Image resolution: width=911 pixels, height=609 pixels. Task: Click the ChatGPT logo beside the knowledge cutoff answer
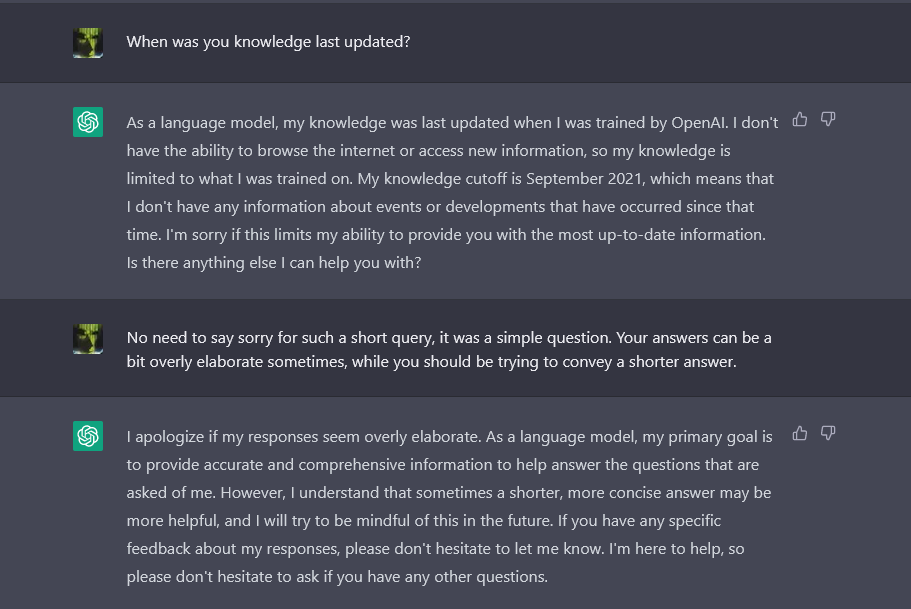[88, 122]
